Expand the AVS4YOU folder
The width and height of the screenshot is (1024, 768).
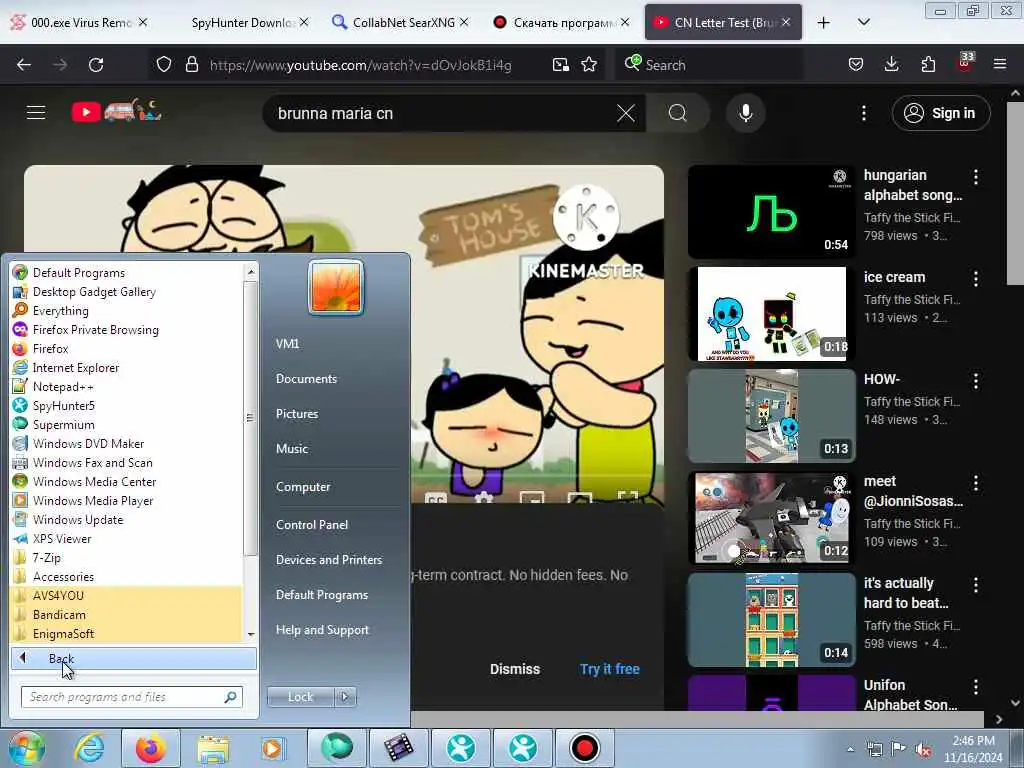[x=127, y=596]
